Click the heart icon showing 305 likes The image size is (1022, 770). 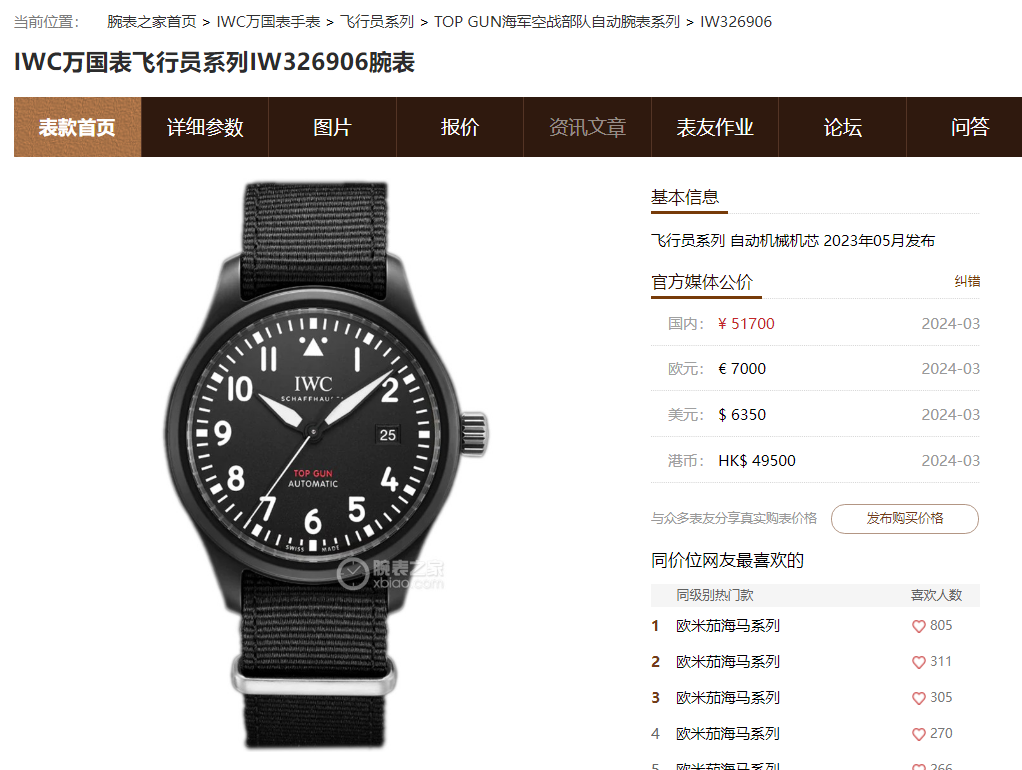click(x=918, y=698)
